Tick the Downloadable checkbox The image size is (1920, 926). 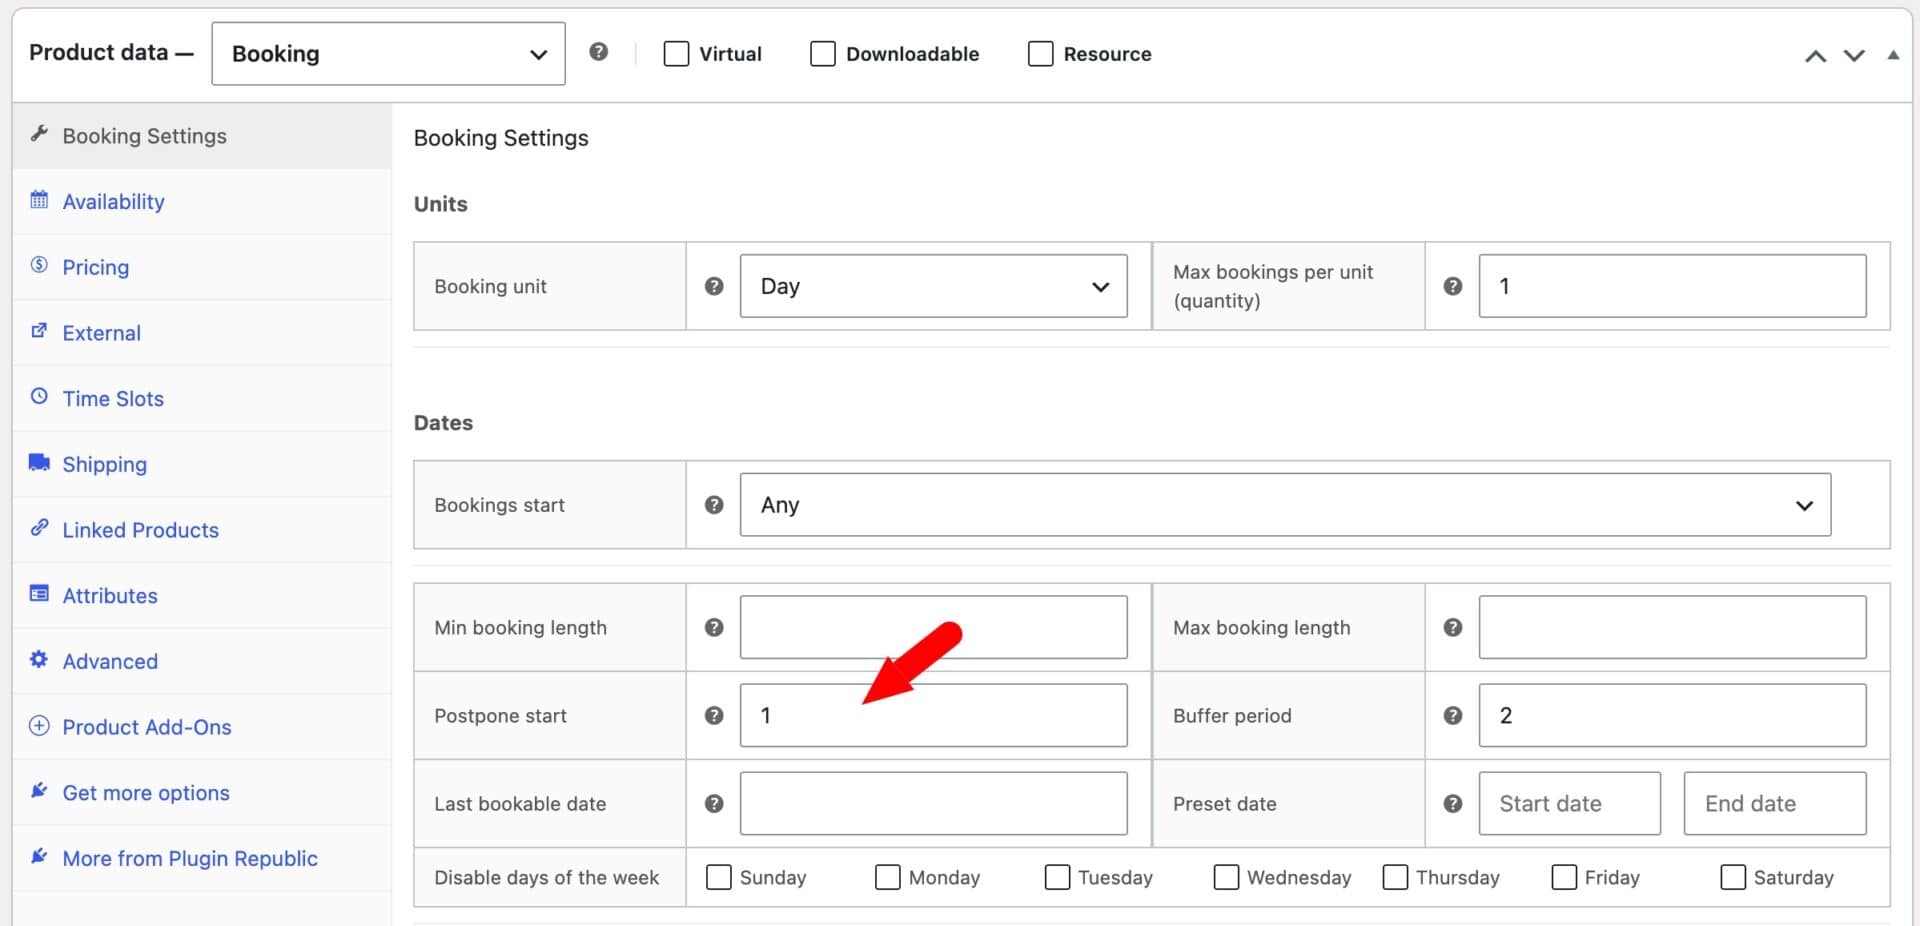[x=823, y=54]
